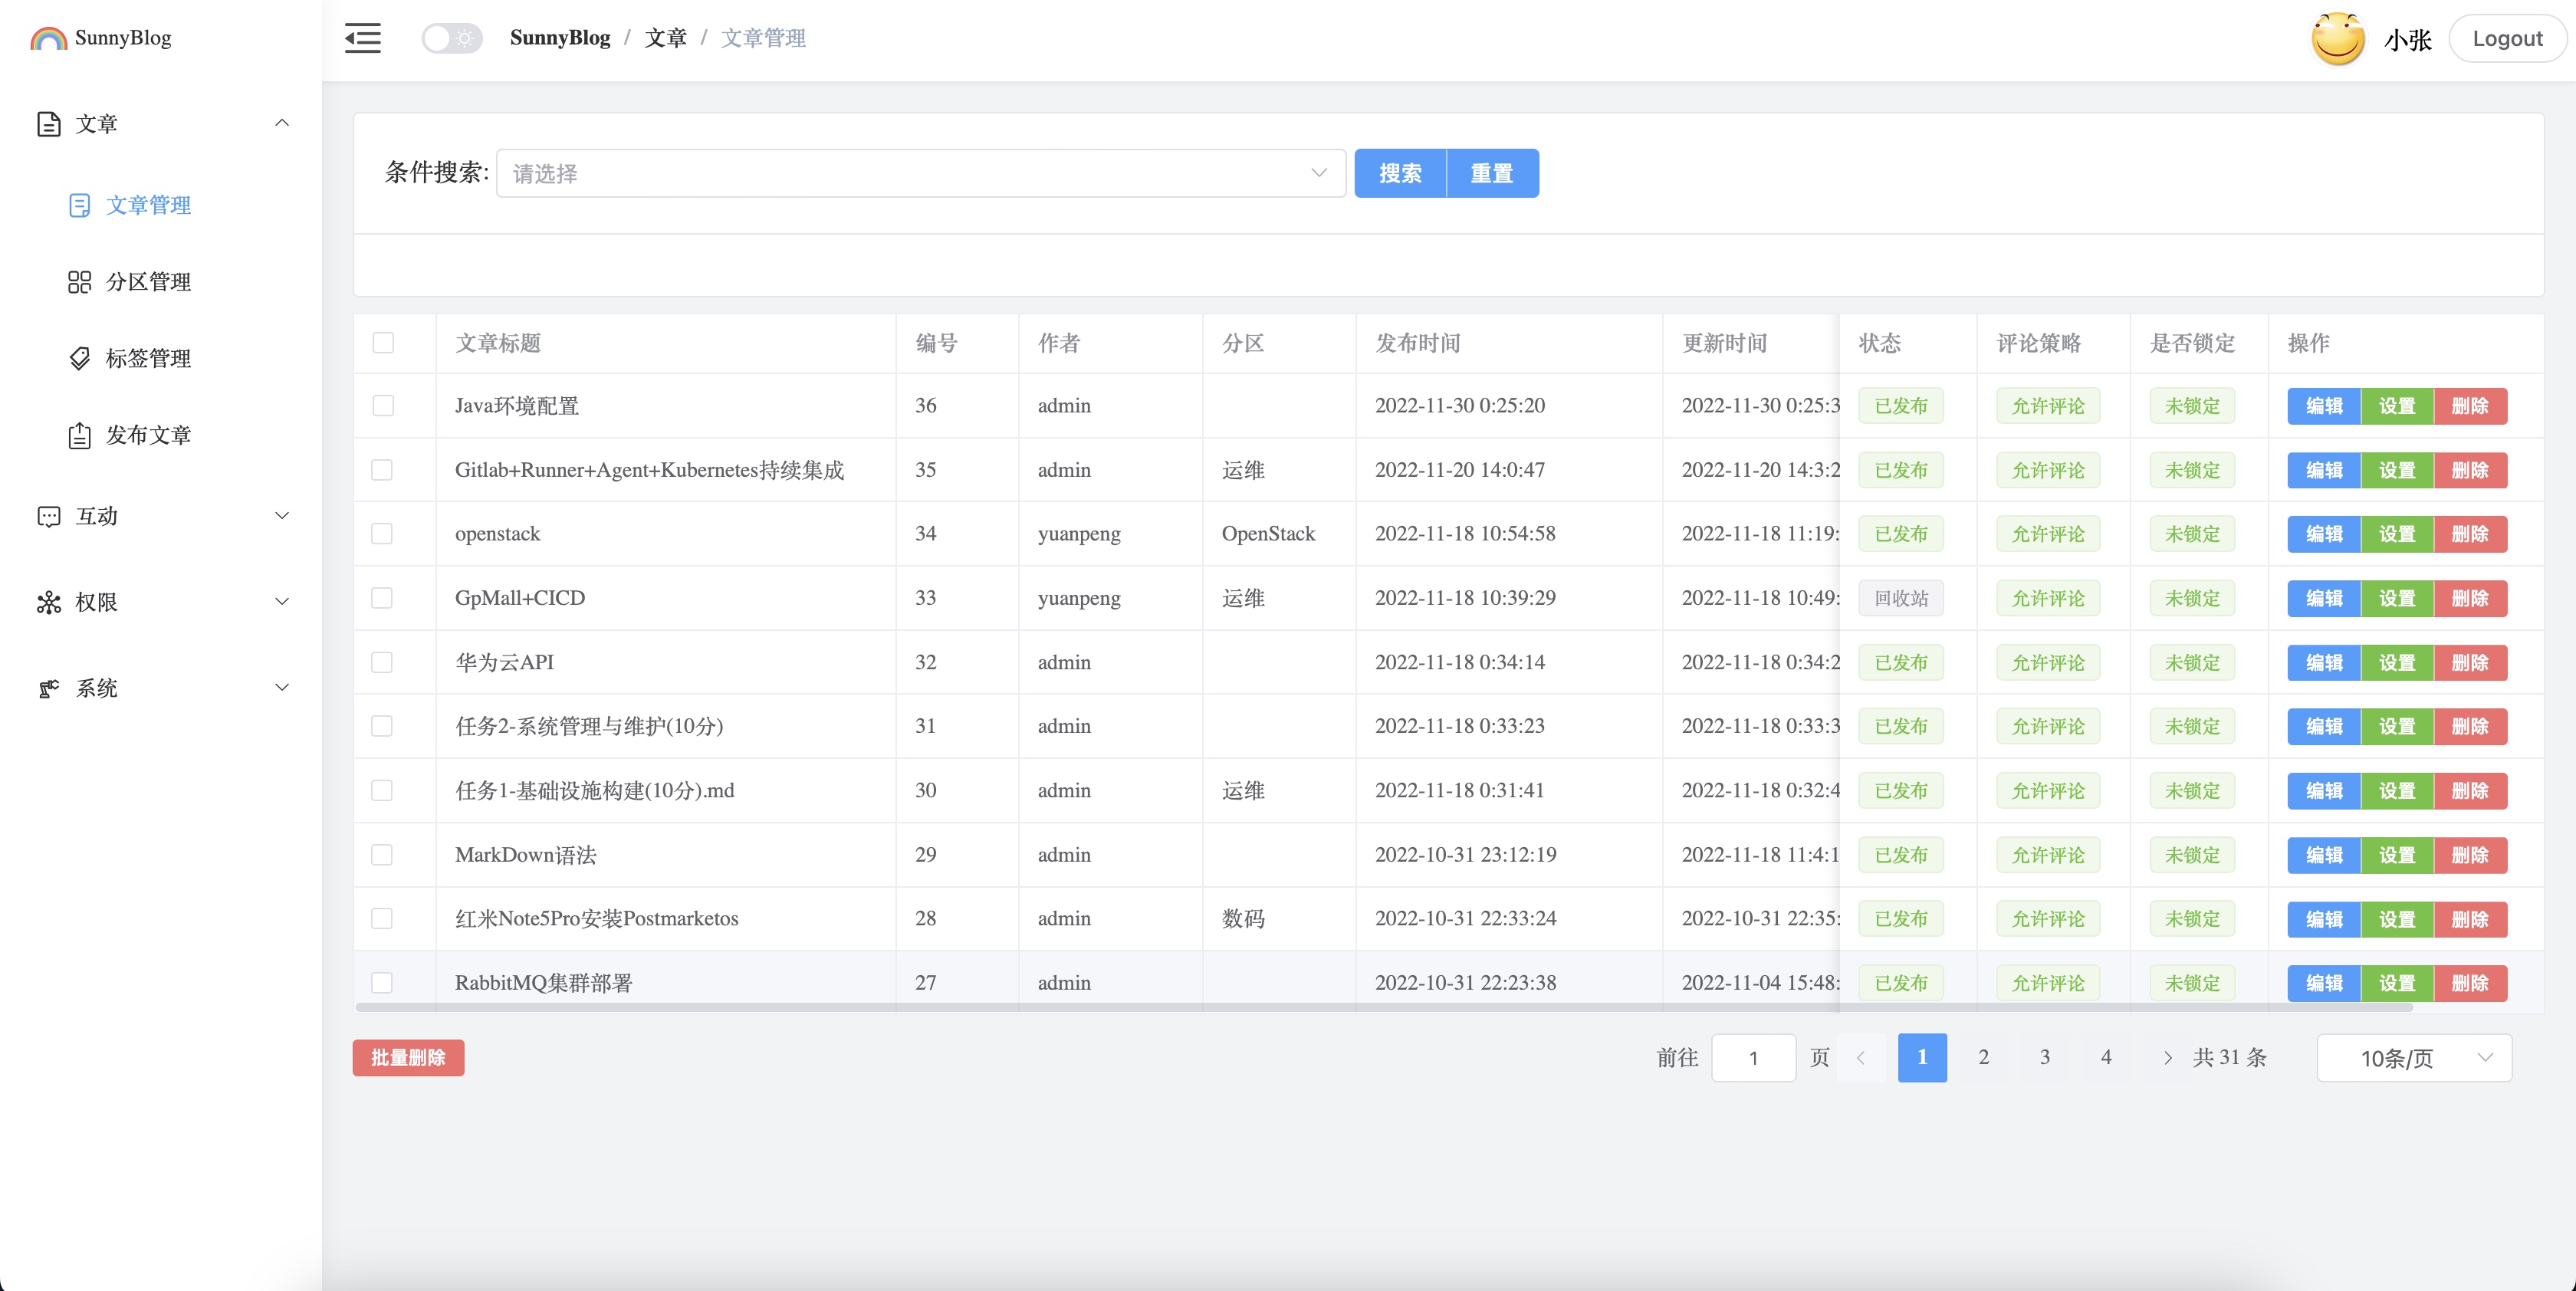Click the SunnyBlog breadcrumb link
Screen dimensions: 2576x1291
(560, 38)
